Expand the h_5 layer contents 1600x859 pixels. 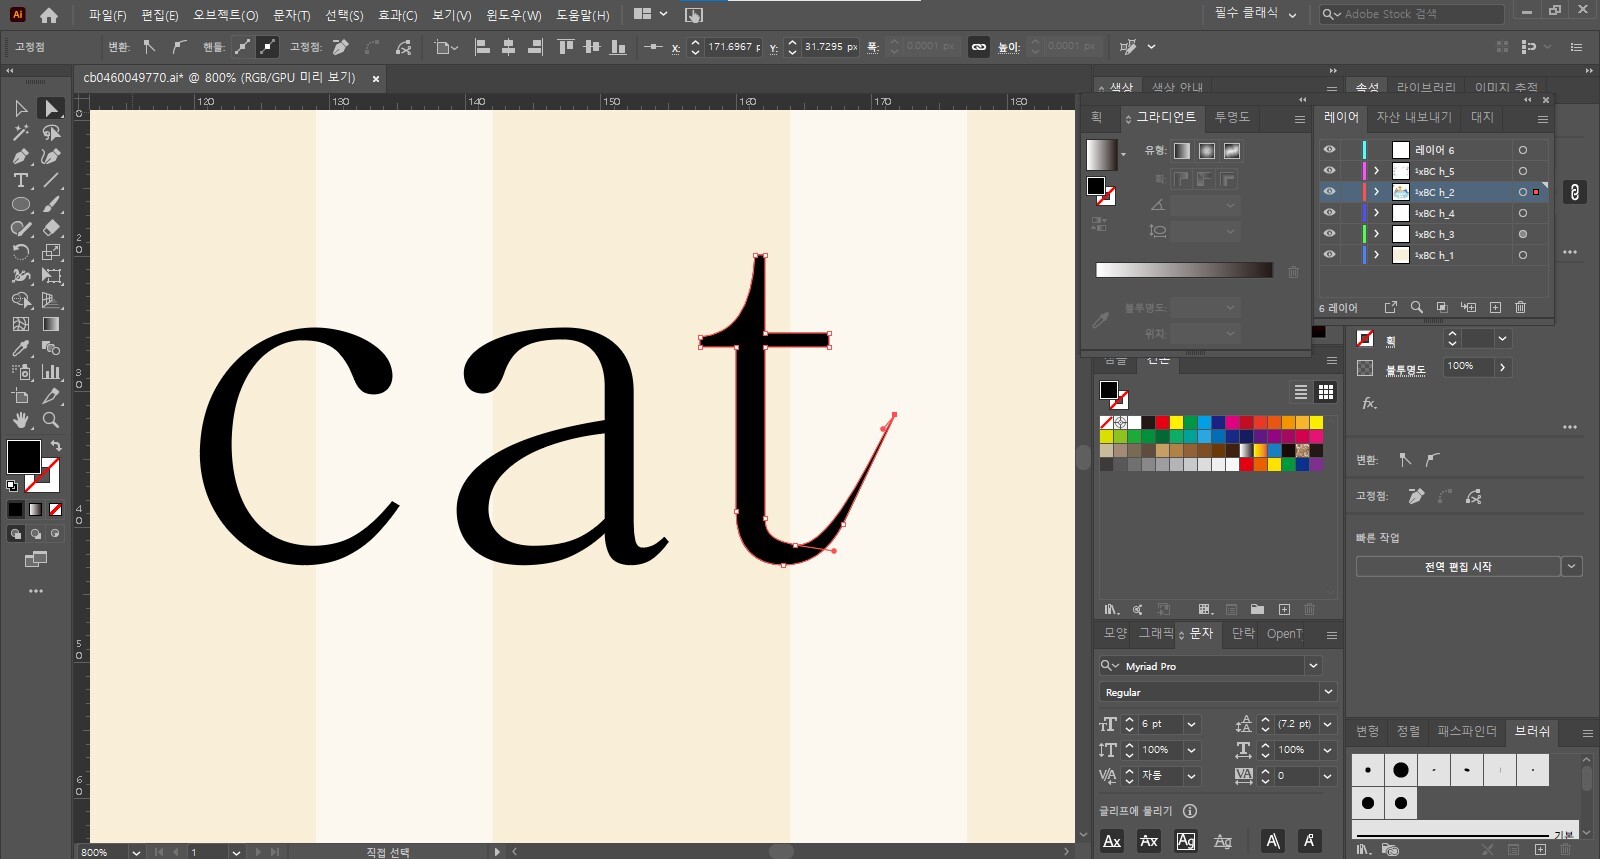[1377, 171]
